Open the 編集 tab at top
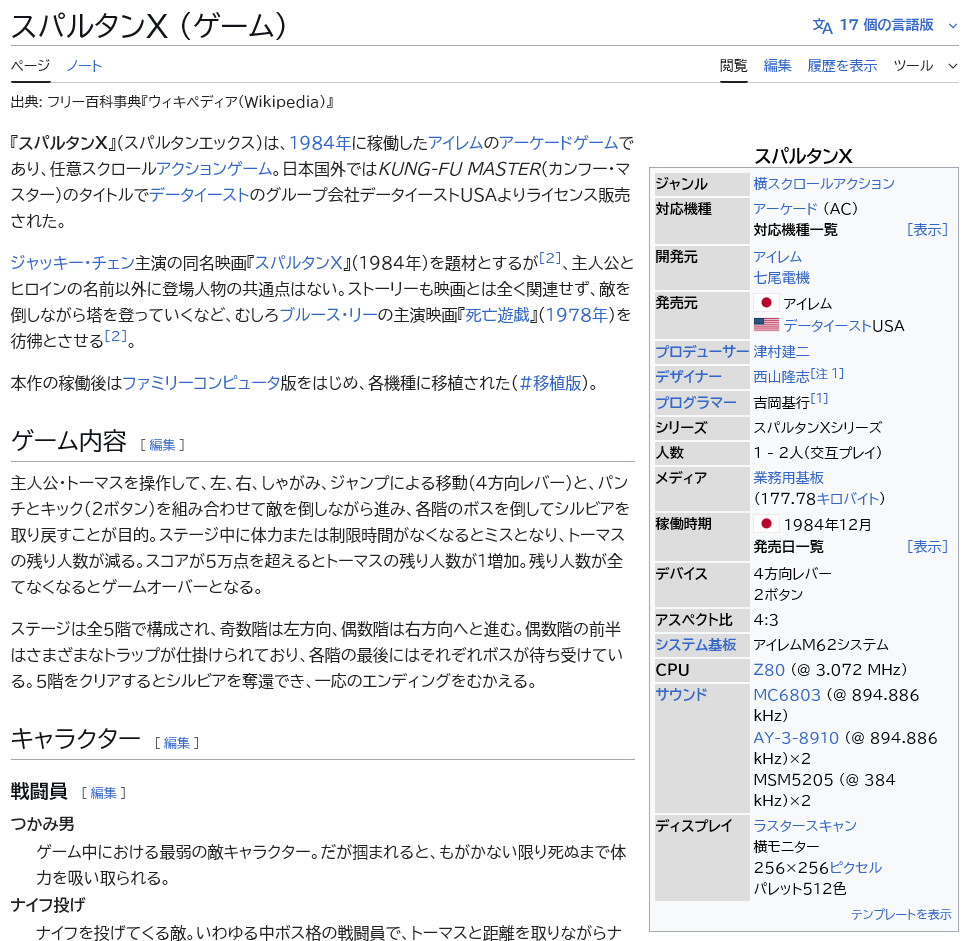 (777, 66)
